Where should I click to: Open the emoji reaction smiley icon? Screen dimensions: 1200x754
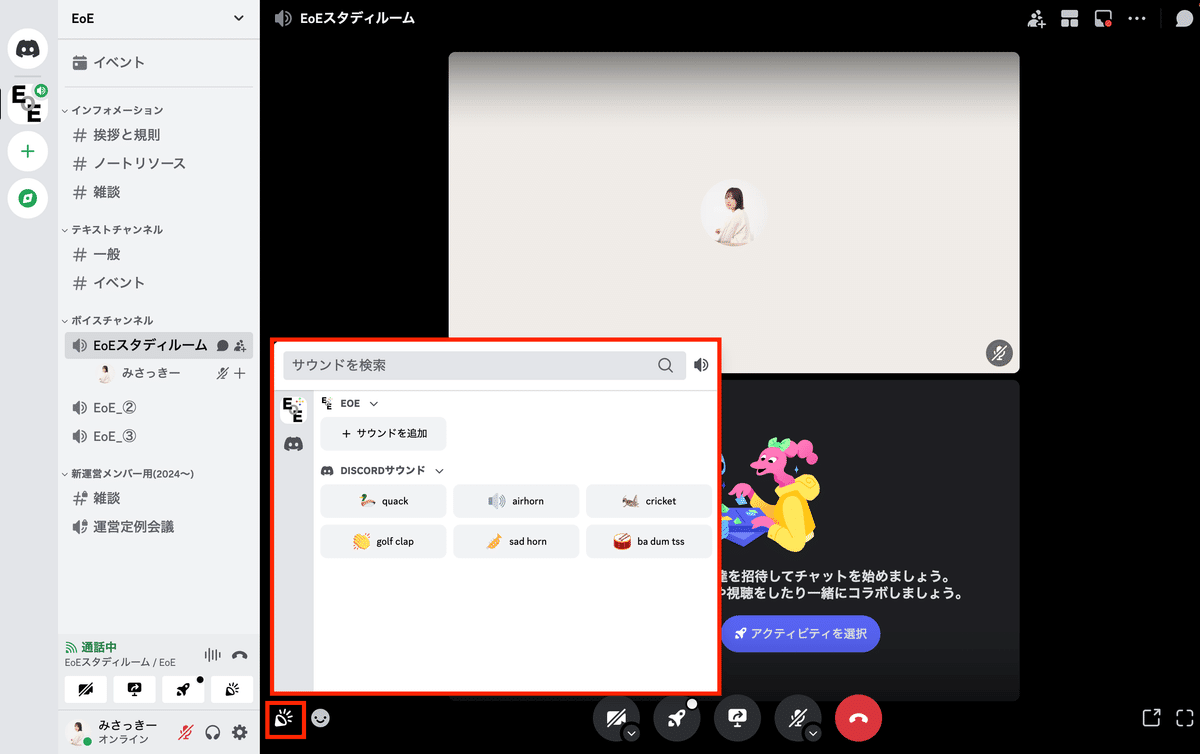click(x=321, y=718)
